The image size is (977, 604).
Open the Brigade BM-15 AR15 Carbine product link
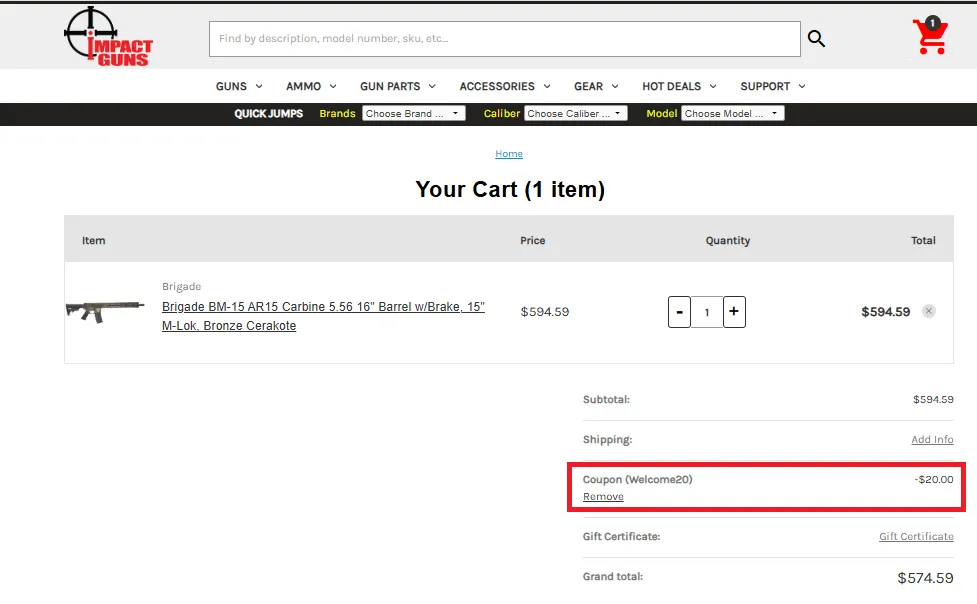[x=323, y=316]
